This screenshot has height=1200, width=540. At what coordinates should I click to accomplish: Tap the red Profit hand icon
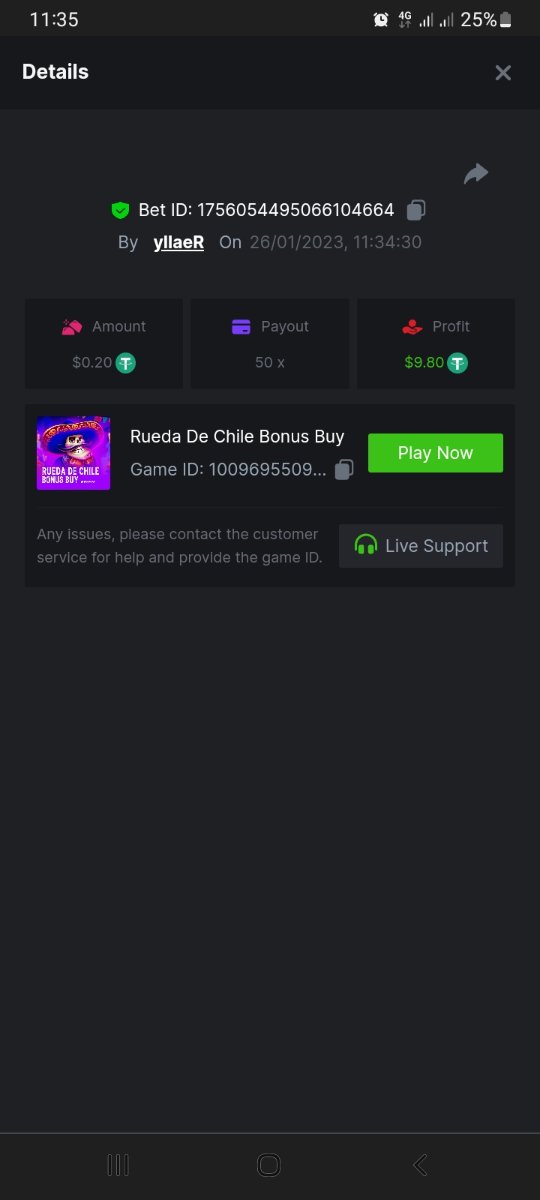pos(412,327)
